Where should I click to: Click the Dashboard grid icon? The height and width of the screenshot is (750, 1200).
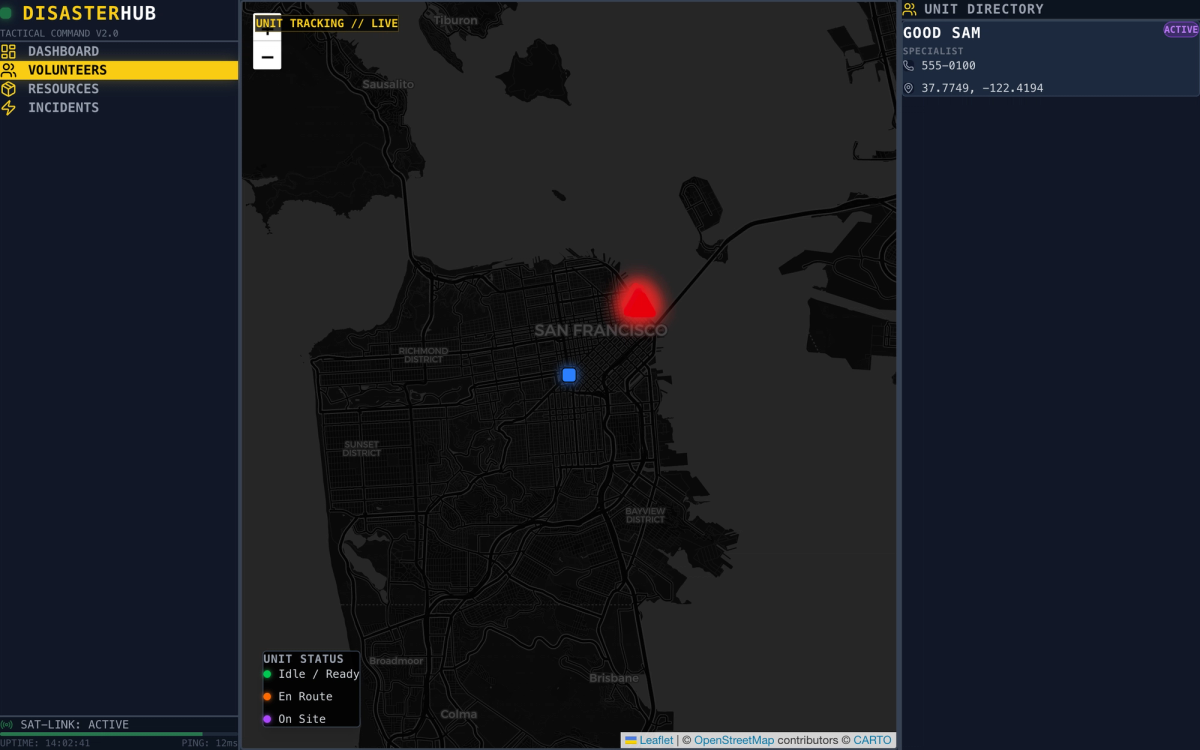click(9, 51)
